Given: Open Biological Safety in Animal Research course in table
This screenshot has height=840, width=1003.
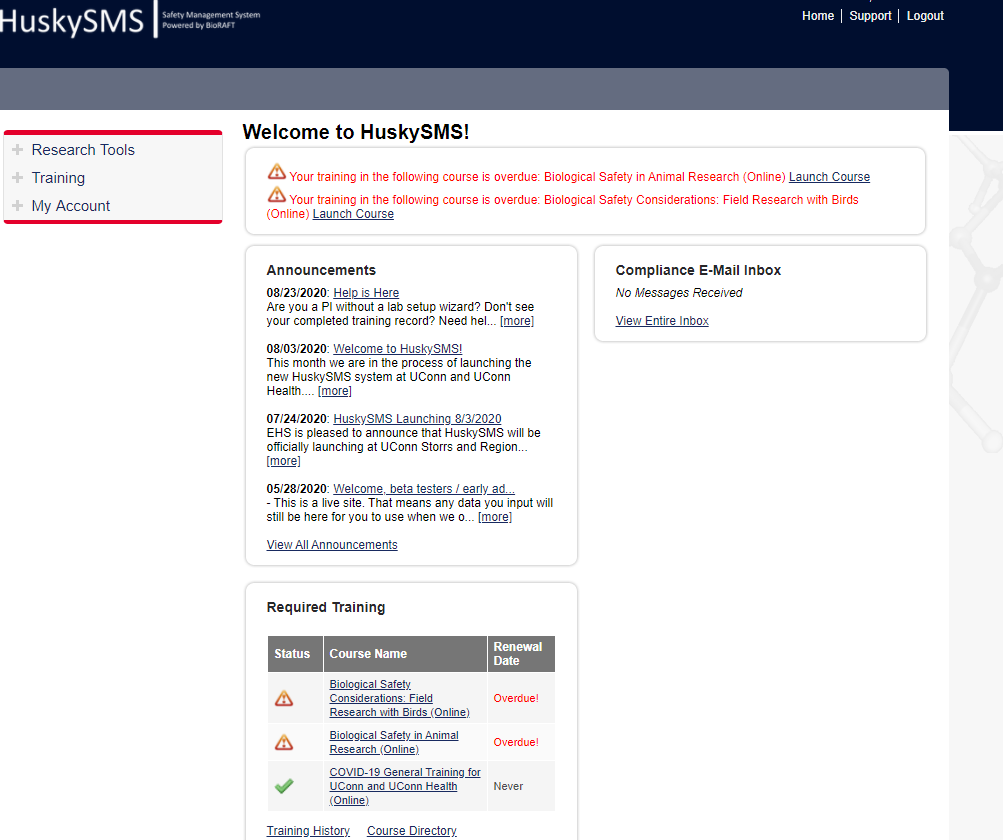Looking at the screenshot, I should pos(394,742).
